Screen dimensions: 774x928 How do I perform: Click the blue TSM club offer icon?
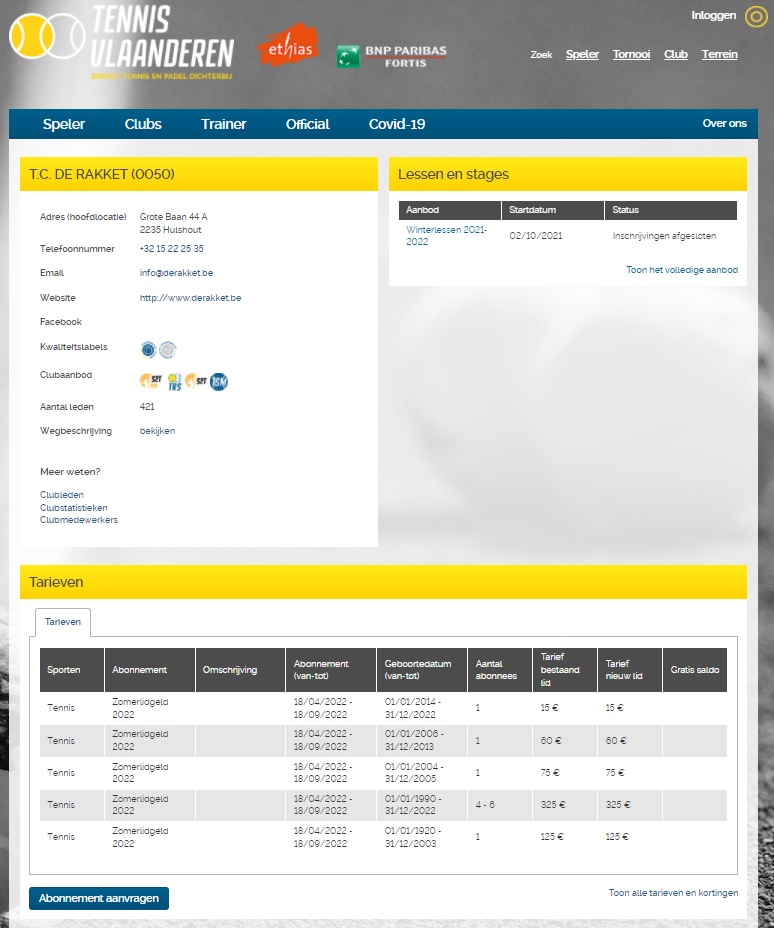(219, 382)
